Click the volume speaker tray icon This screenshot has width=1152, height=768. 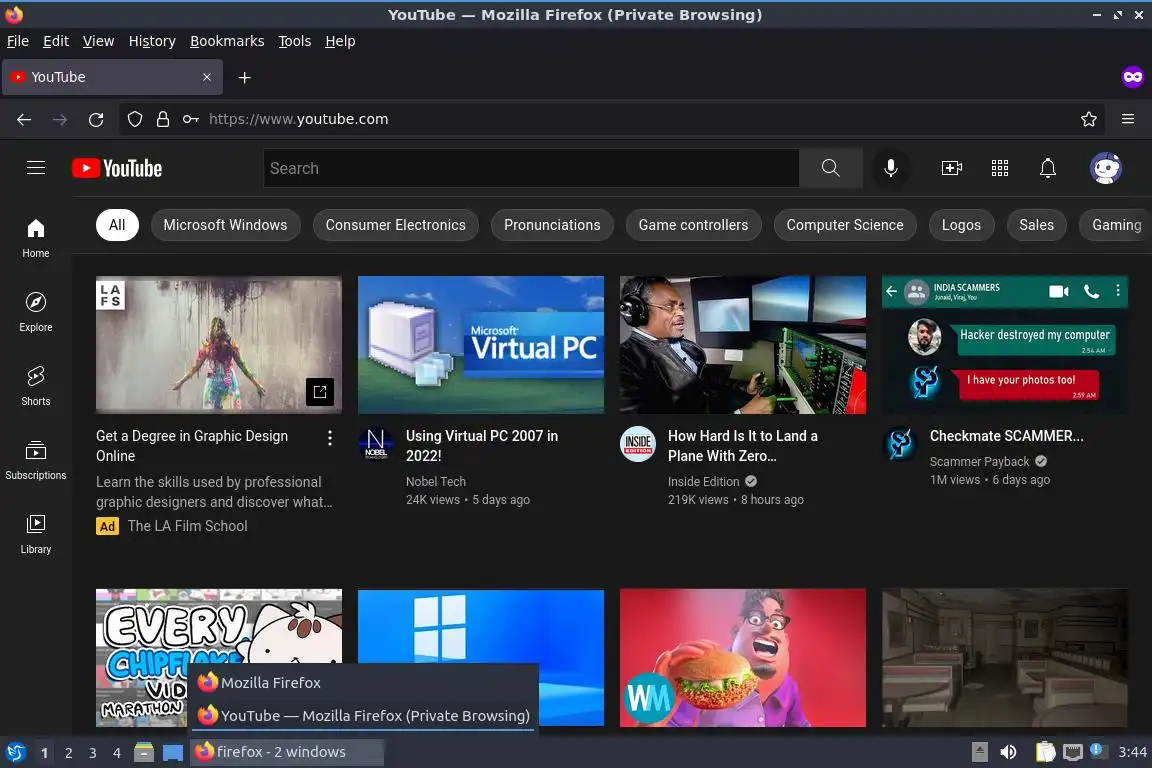[1008, 752]
